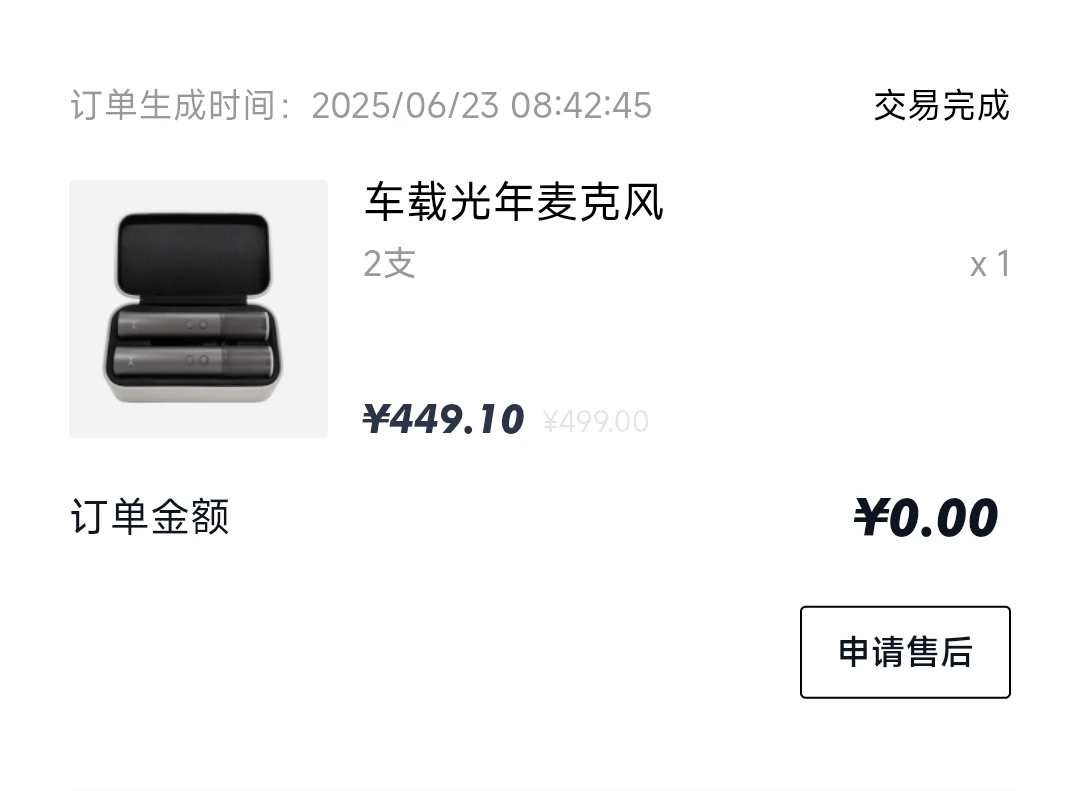Click the order total ¥0.00
The height and width of the screenshot is (791, 1080).
(x=925, y=517)
